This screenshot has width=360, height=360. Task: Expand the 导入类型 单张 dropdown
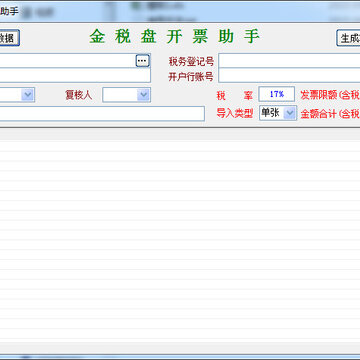click(290, 113)
